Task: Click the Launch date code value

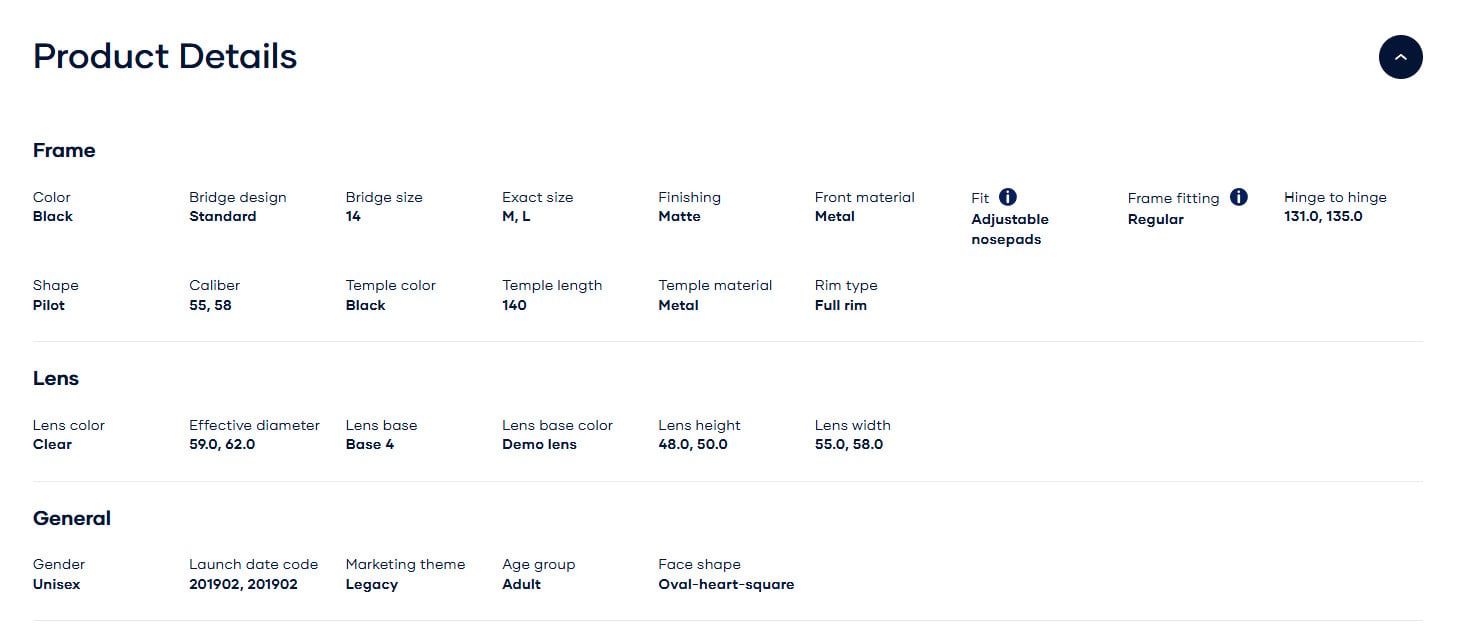Action: [243, 584]
